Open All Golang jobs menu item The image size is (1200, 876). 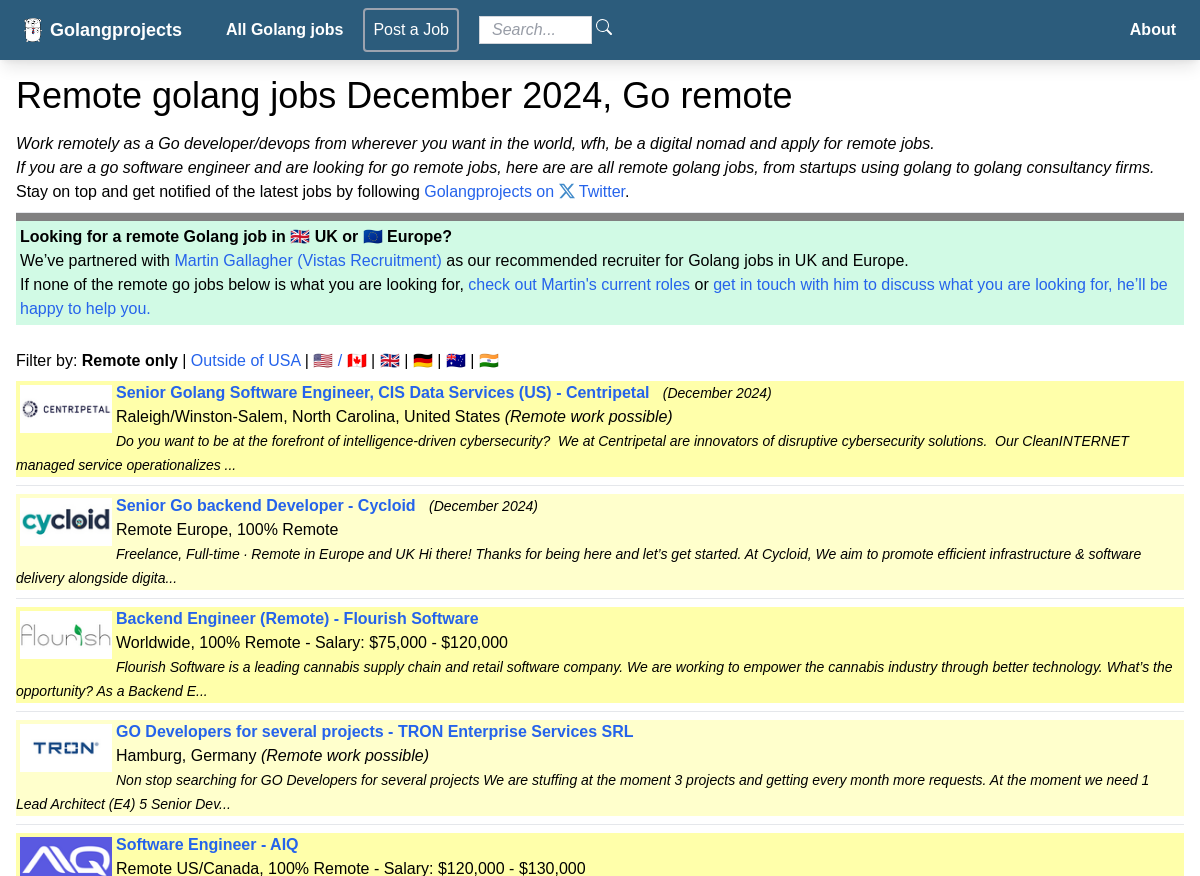[x=284, y=30]
